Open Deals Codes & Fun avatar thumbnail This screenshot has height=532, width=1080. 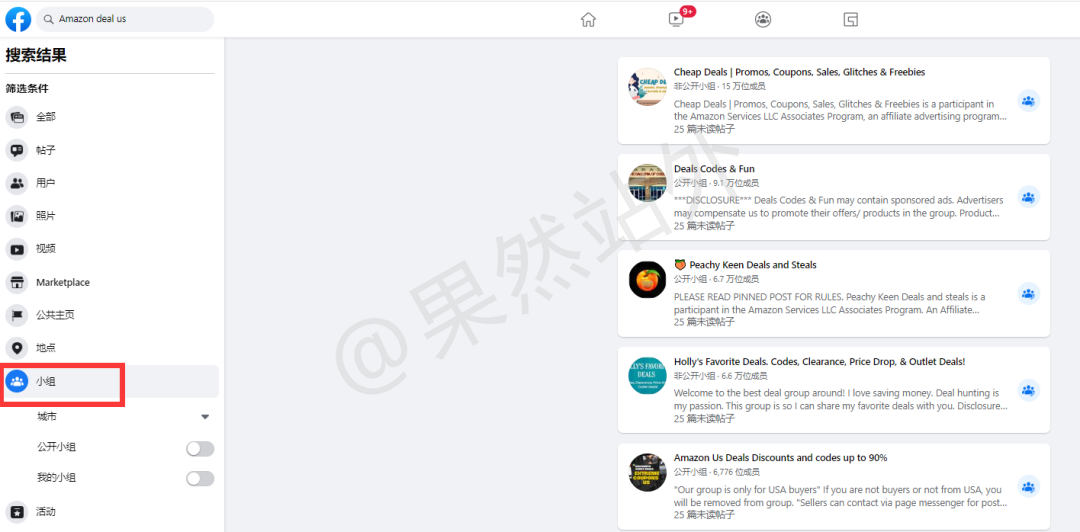[647, 183]
